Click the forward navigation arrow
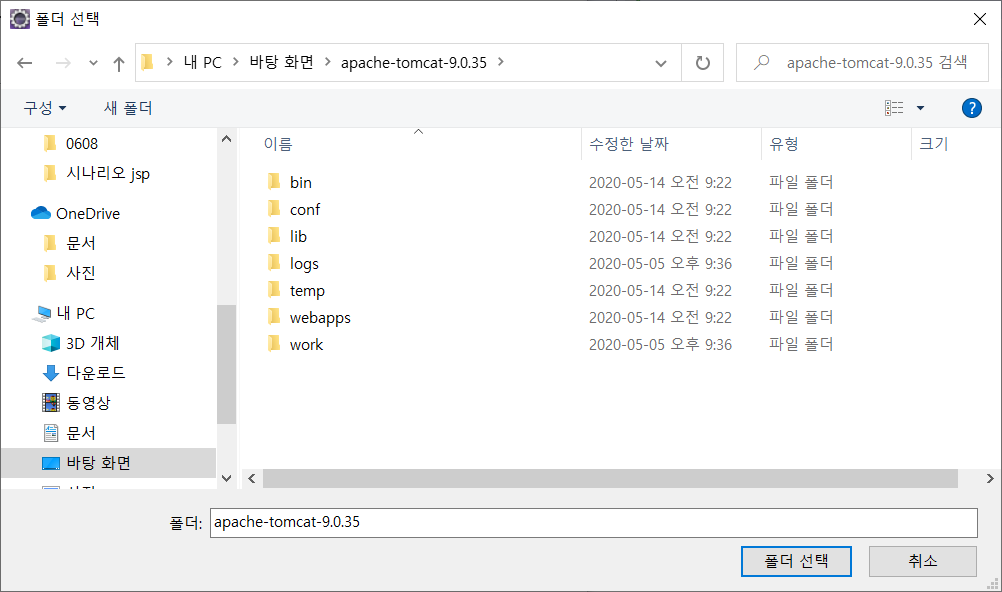The image size is (1002, 592). [x=63, y=63]
